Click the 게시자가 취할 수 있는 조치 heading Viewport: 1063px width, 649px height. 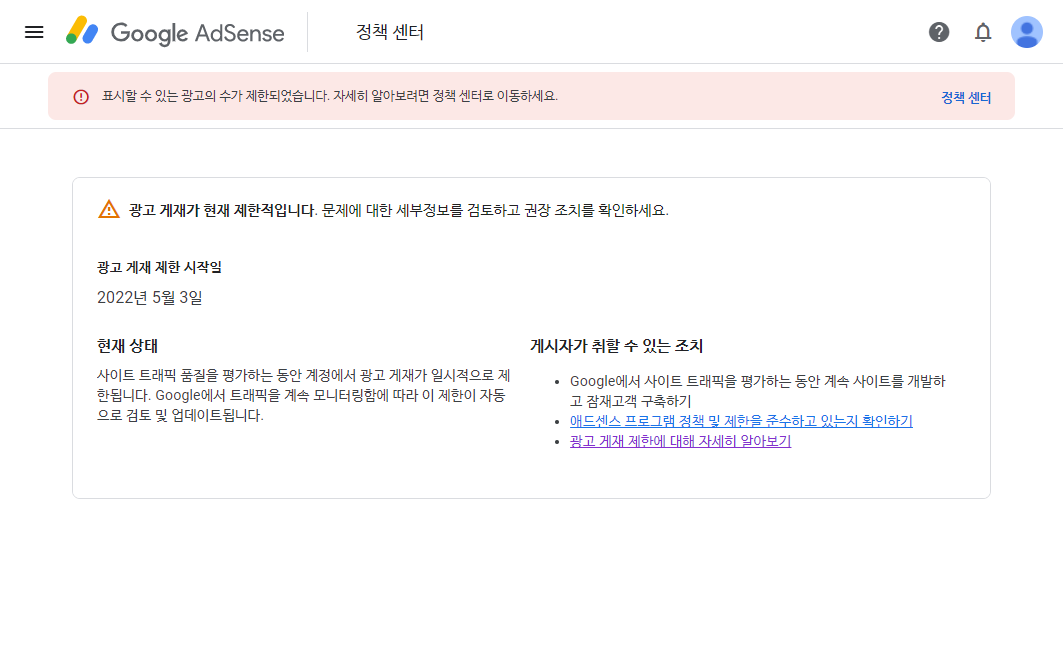[x=616, y=346]
